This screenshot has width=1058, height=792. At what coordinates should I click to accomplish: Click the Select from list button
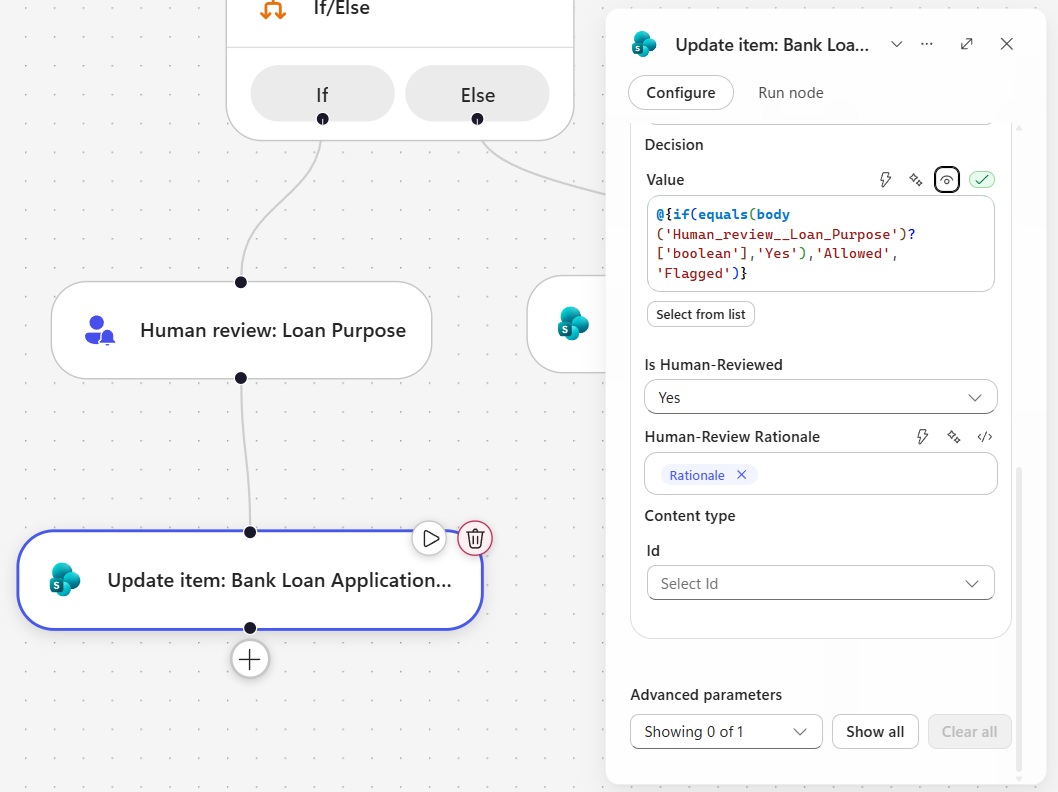point(700,314)
